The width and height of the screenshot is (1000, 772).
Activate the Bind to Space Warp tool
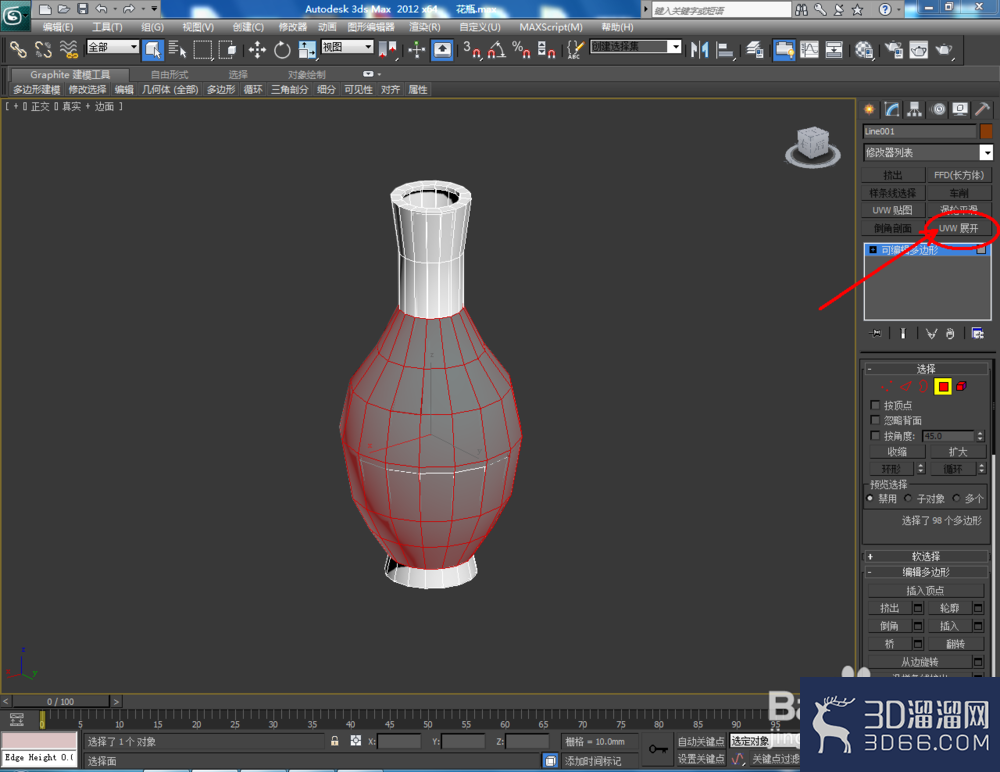(68, 50)
